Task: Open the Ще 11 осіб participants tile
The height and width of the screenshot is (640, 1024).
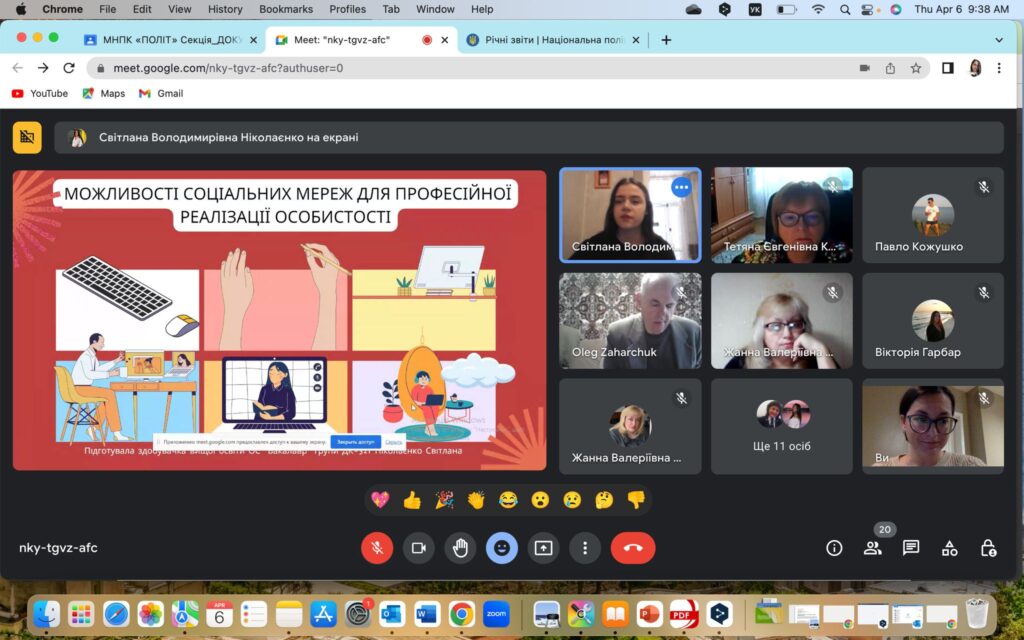Action: 782,426
